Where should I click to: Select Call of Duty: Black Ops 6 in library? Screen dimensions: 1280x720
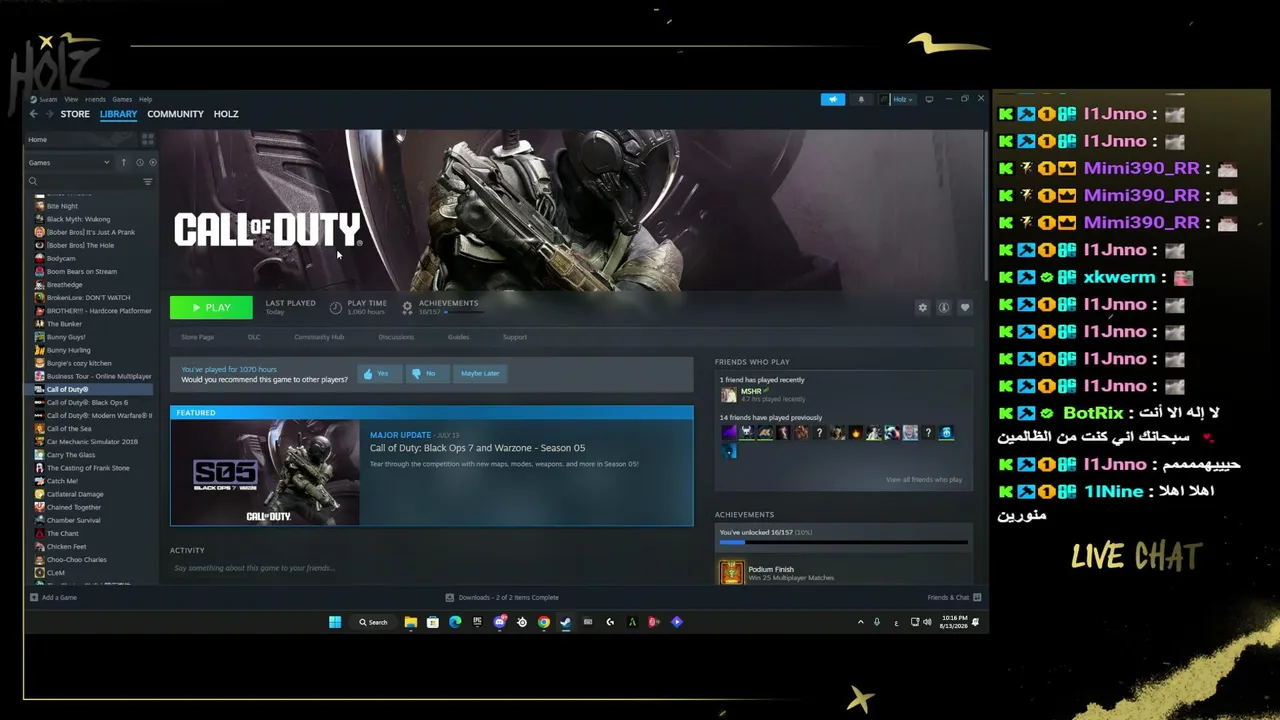87,402
